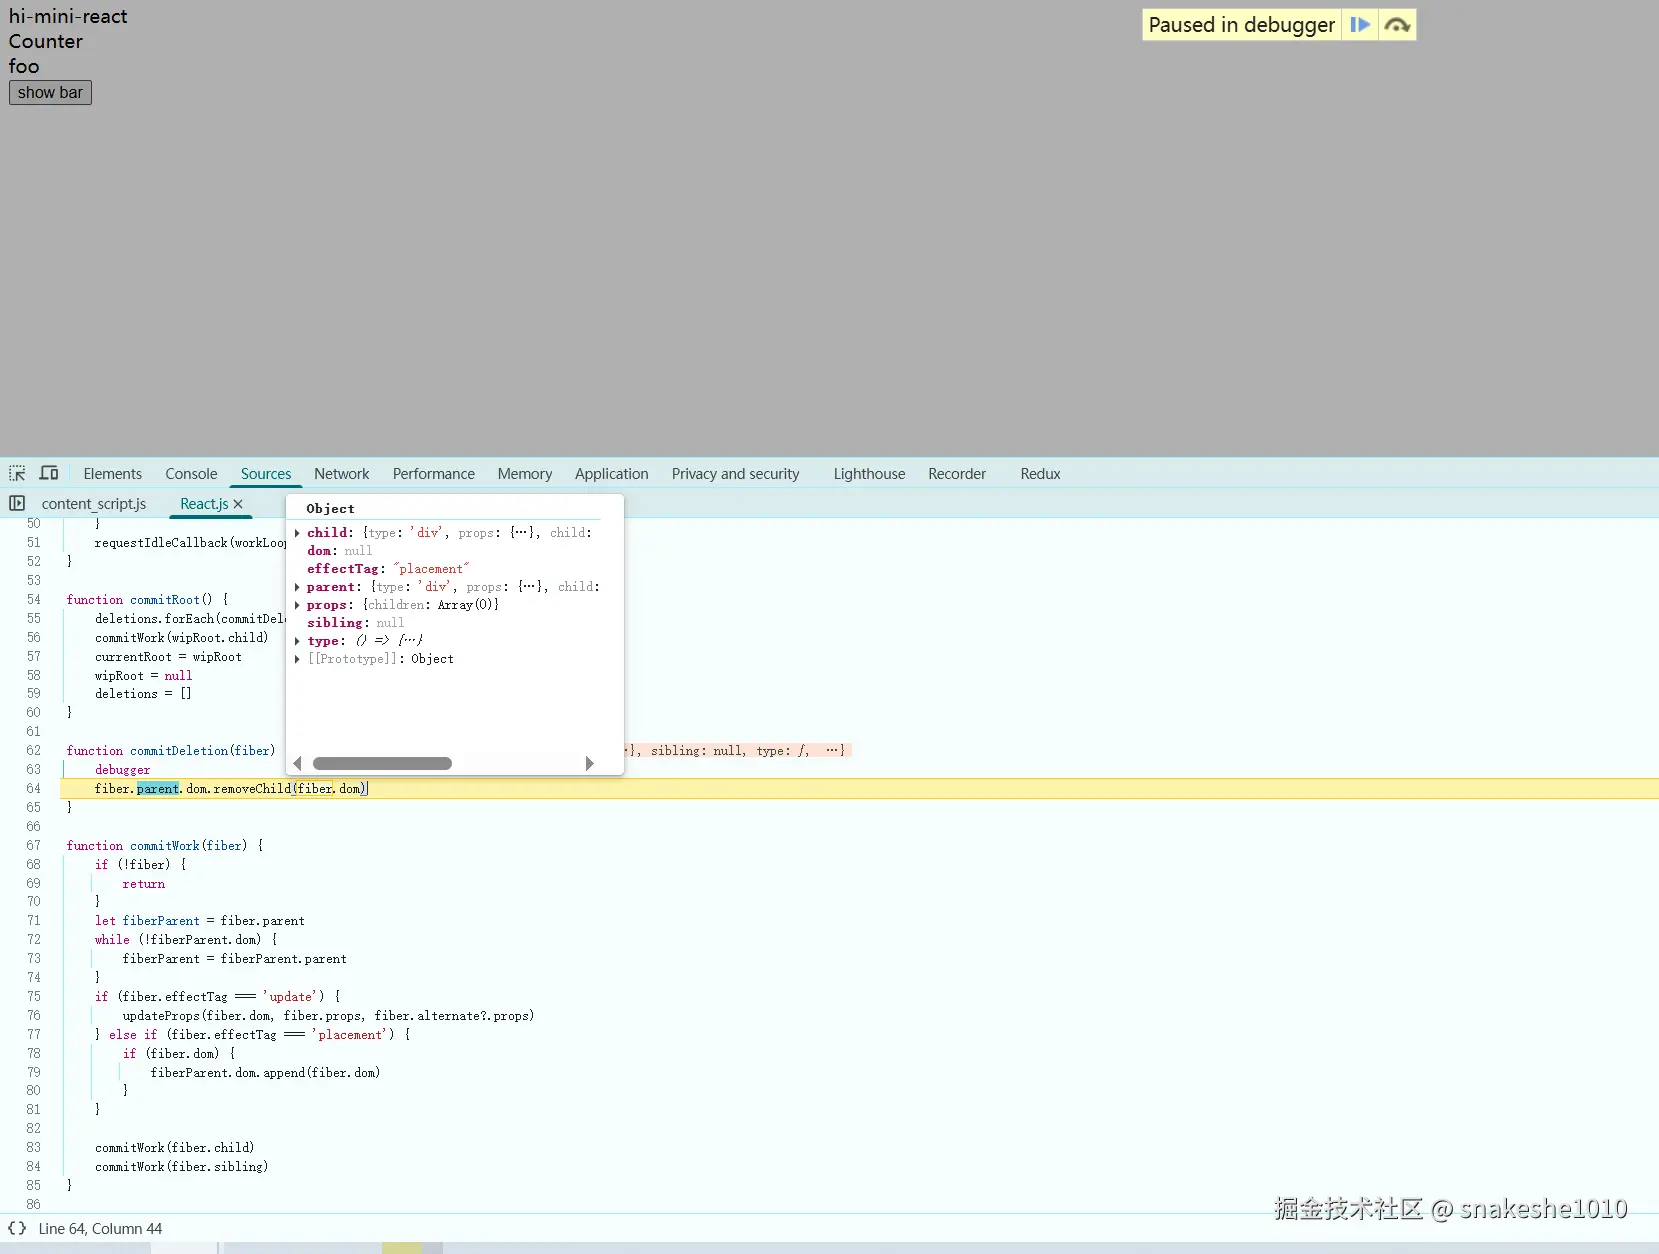Viewport: 1659px width, 1254px height.
Task: Click the popup horizontal scrollbar thumb
Action: pyautogui.click(x=382, y=764)
